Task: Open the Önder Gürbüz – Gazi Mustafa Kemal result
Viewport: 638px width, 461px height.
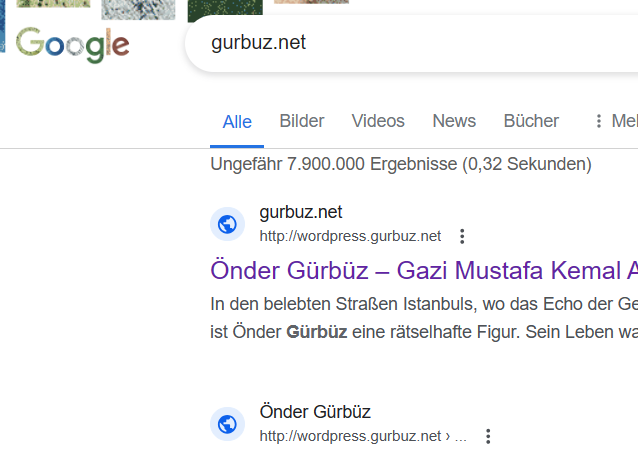Action: pyautogui.click(x=424, y=271)
